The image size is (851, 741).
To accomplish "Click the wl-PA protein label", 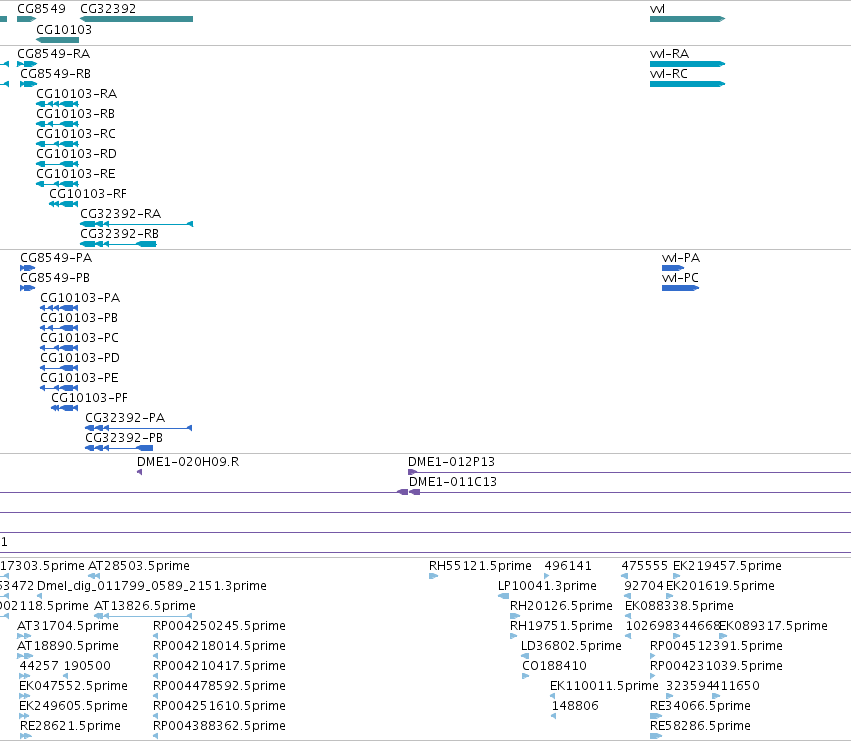I will pyautogui.click(x=681, y=258).
